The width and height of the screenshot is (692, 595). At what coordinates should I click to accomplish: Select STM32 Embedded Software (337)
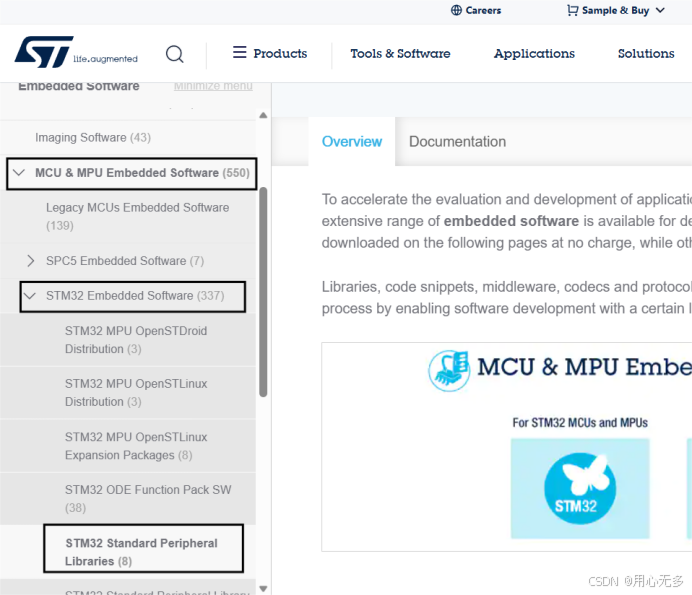pyautogui.click(x=135, y=295)
